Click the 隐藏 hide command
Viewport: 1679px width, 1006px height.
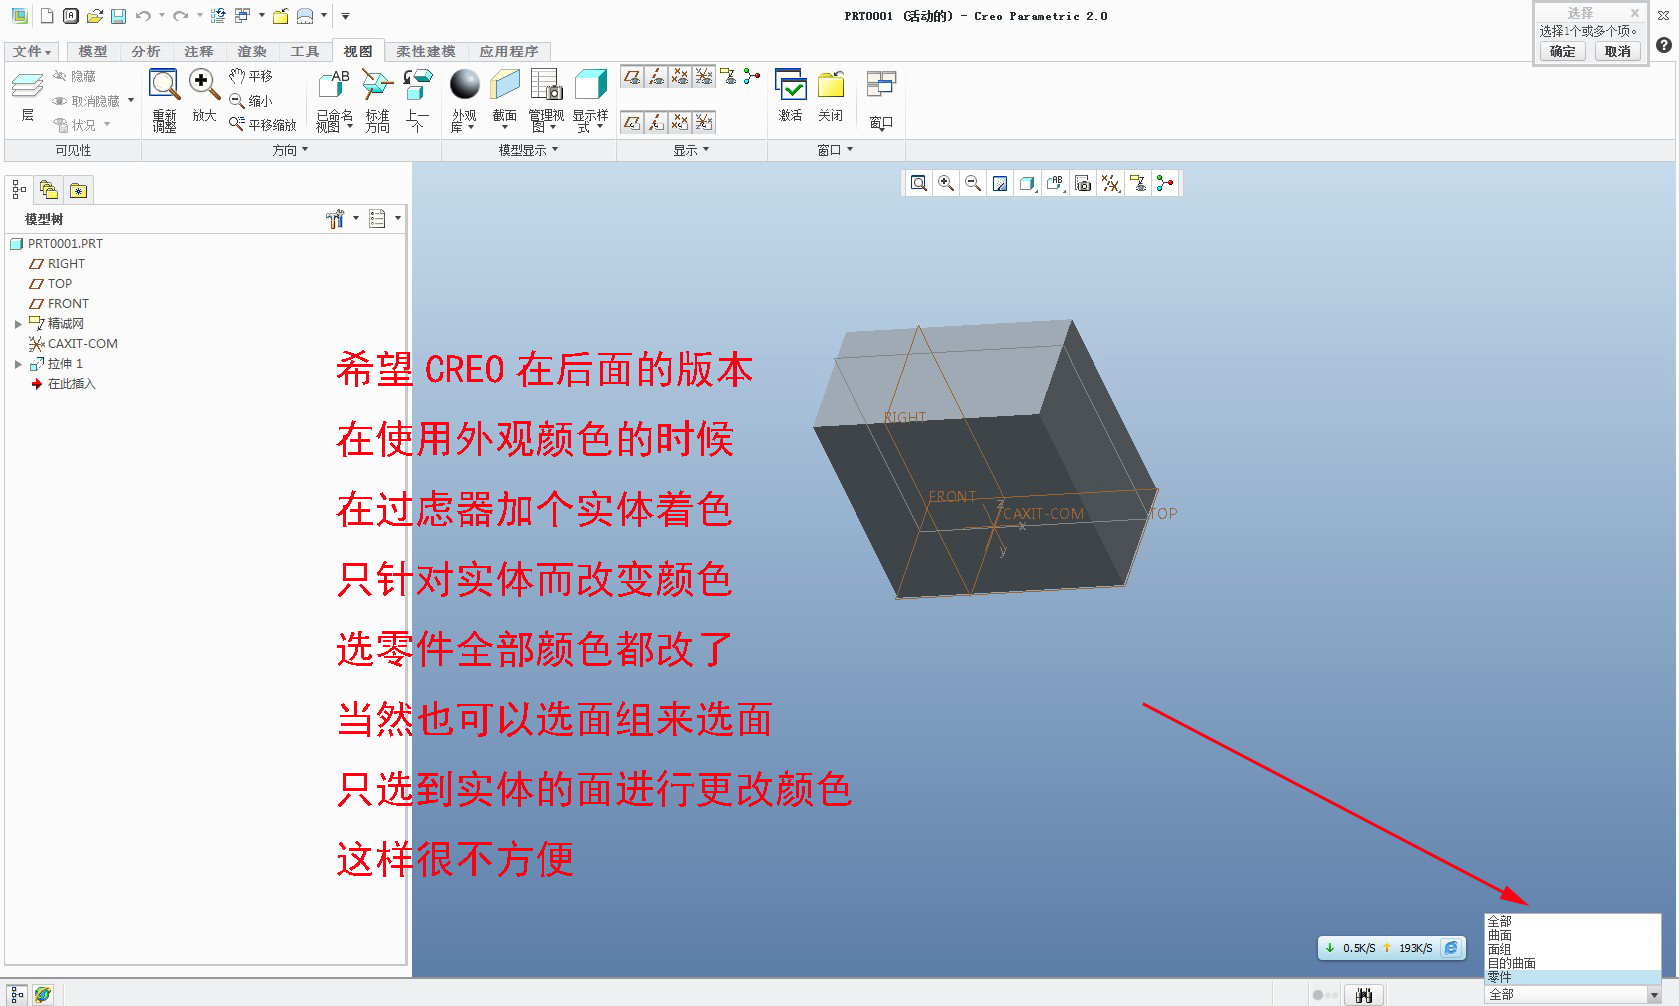coord(75,76)
